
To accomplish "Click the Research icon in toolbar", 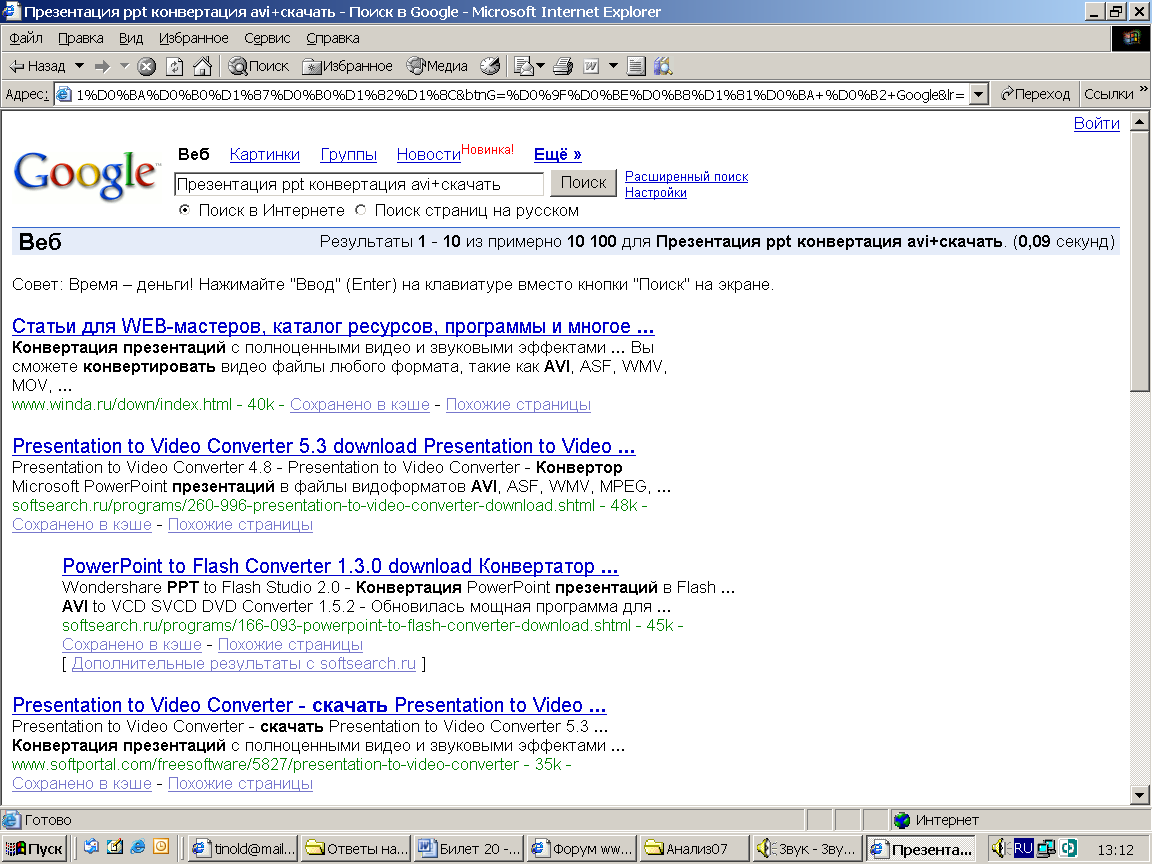I will tap(663, 67).
